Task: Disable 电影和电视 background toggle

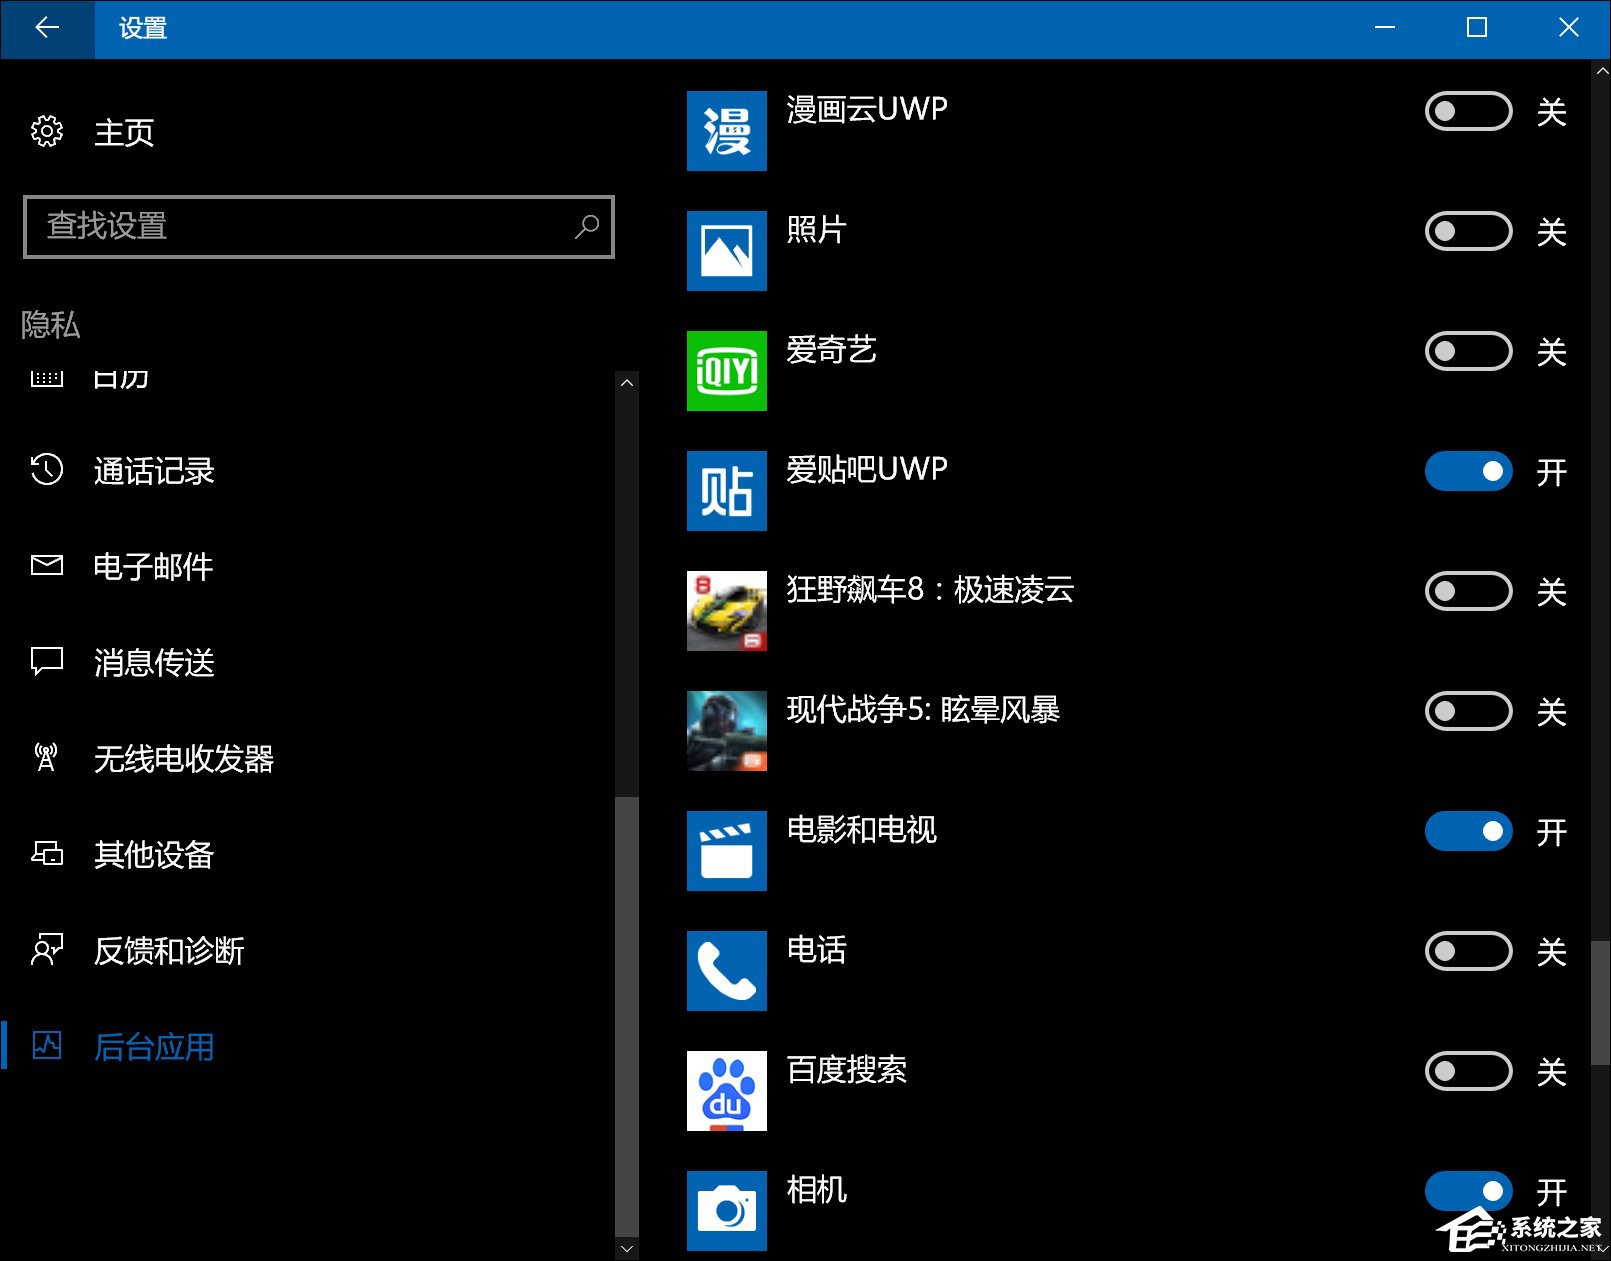Action: point(1467,831)
